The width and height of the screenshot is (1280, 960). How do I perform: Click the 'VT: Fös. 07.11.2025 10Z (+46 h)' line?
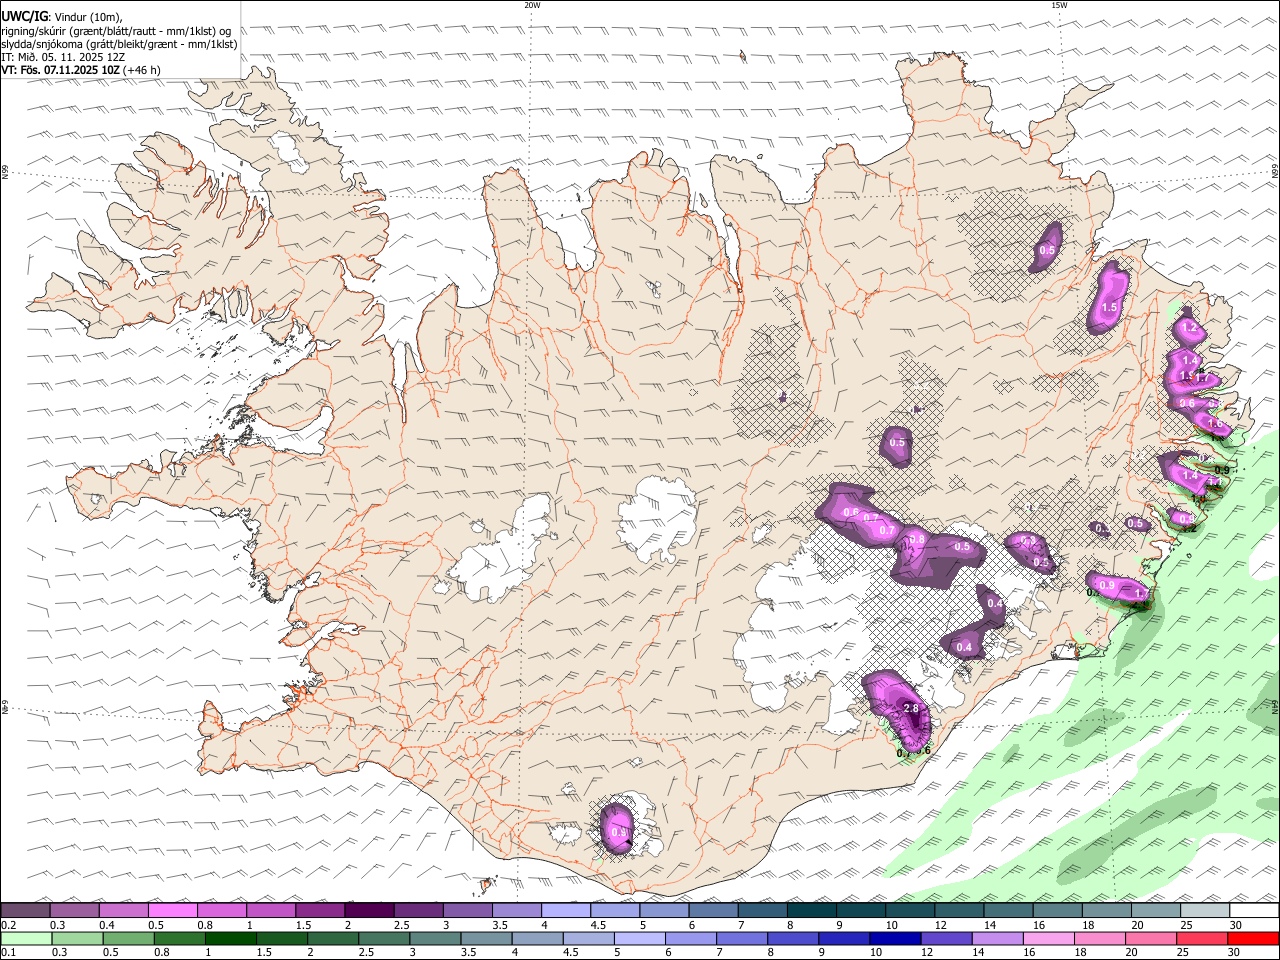(81, 70)
